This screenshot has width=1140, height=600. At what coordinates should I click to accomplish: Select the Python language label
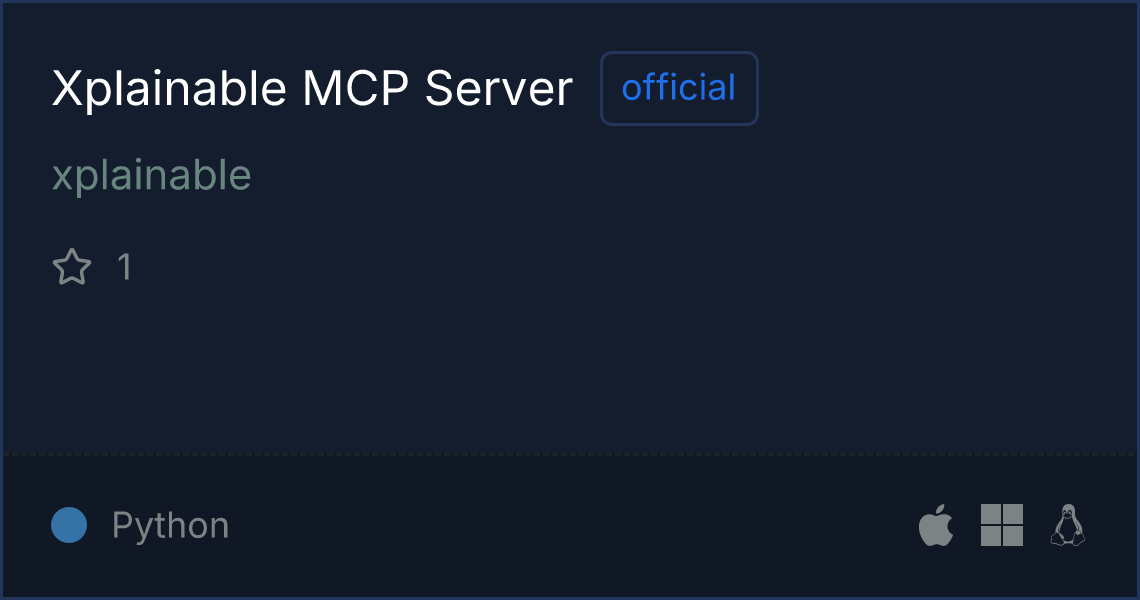point(171,526)
